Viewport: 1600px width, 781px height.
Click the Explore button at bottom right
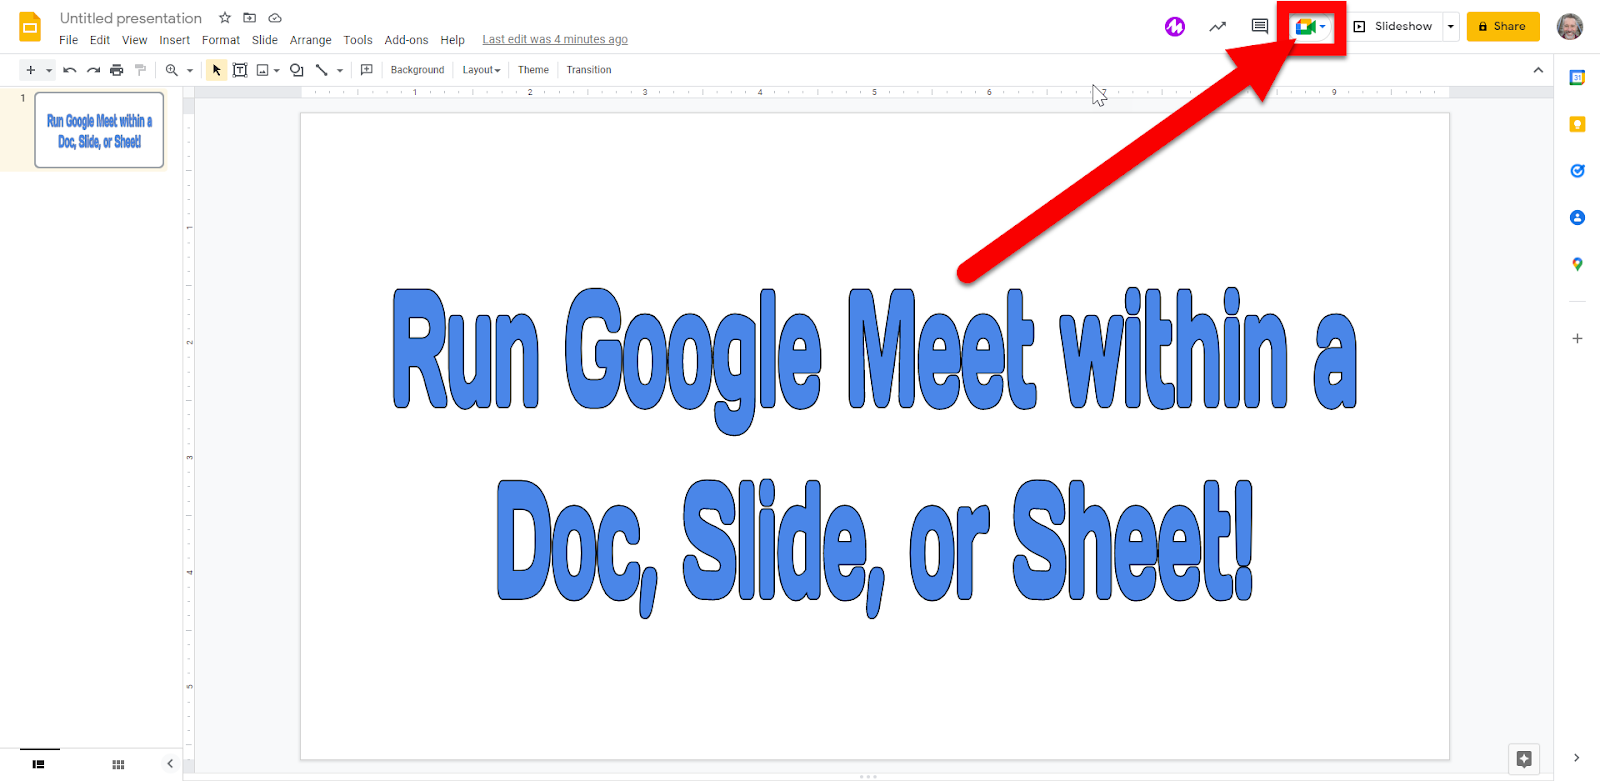pyautogui.click(x=1524, y=759)
